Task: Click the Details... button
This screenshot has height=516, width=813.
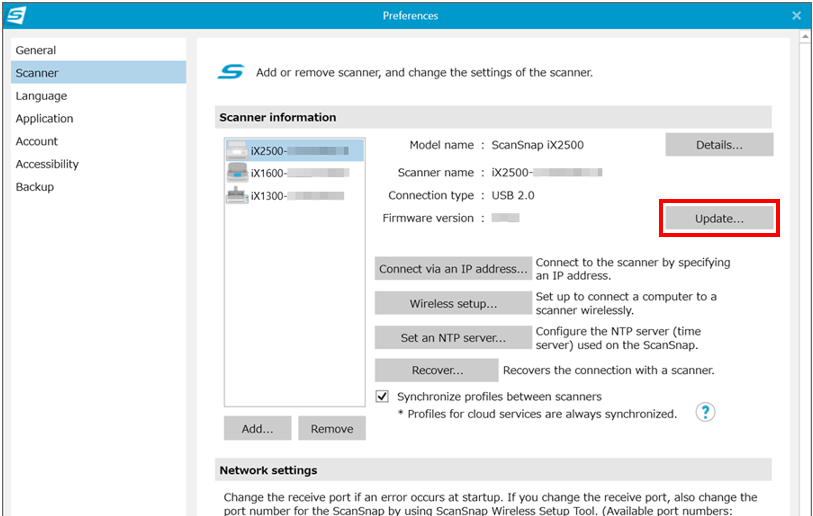Action: point(719,145)
